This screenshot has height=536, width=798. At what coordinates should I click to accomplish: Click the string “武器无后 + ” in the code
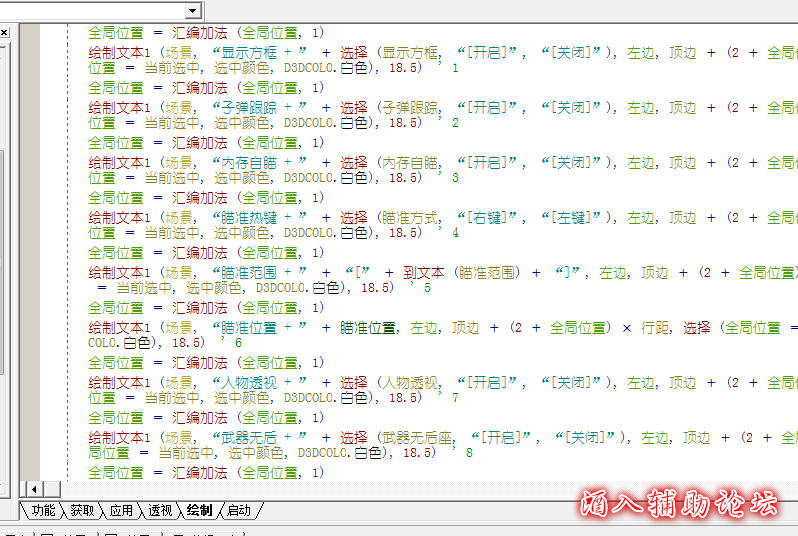click(x=260, y=437)
